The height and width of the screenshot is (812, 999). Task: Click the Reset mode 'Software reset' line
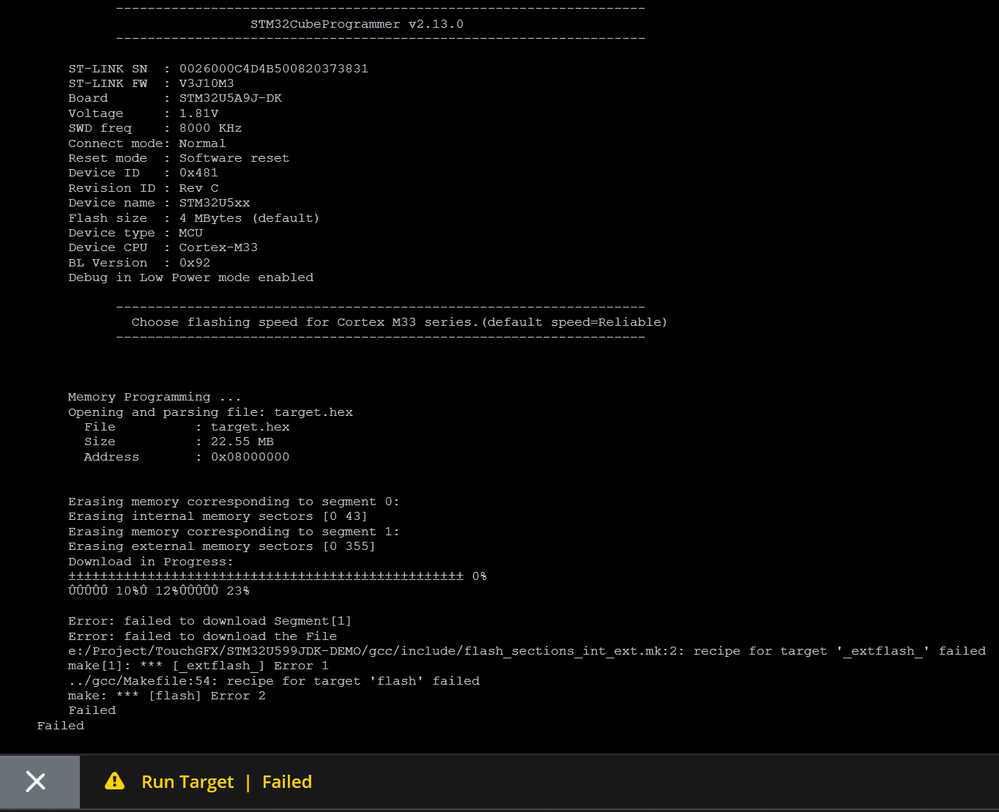coord(178,158)
